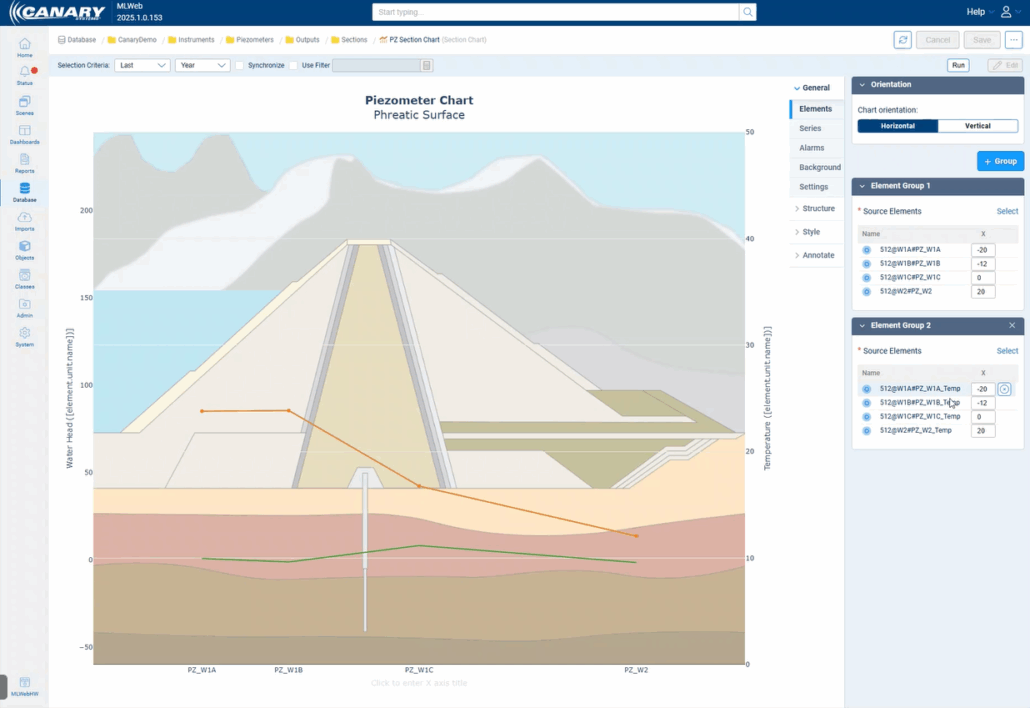Click the search magnifier icon

747,12
